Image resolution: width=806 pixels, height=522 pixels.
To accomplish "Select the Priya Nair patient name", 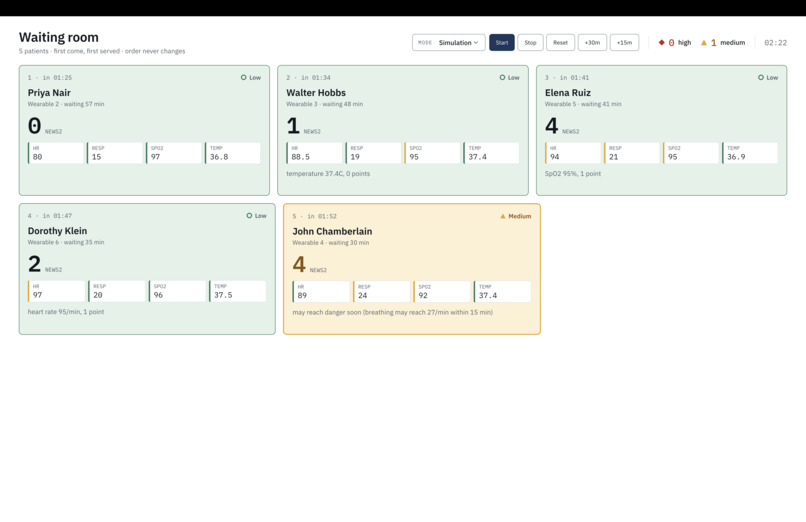I will click(x=49, y=93).
